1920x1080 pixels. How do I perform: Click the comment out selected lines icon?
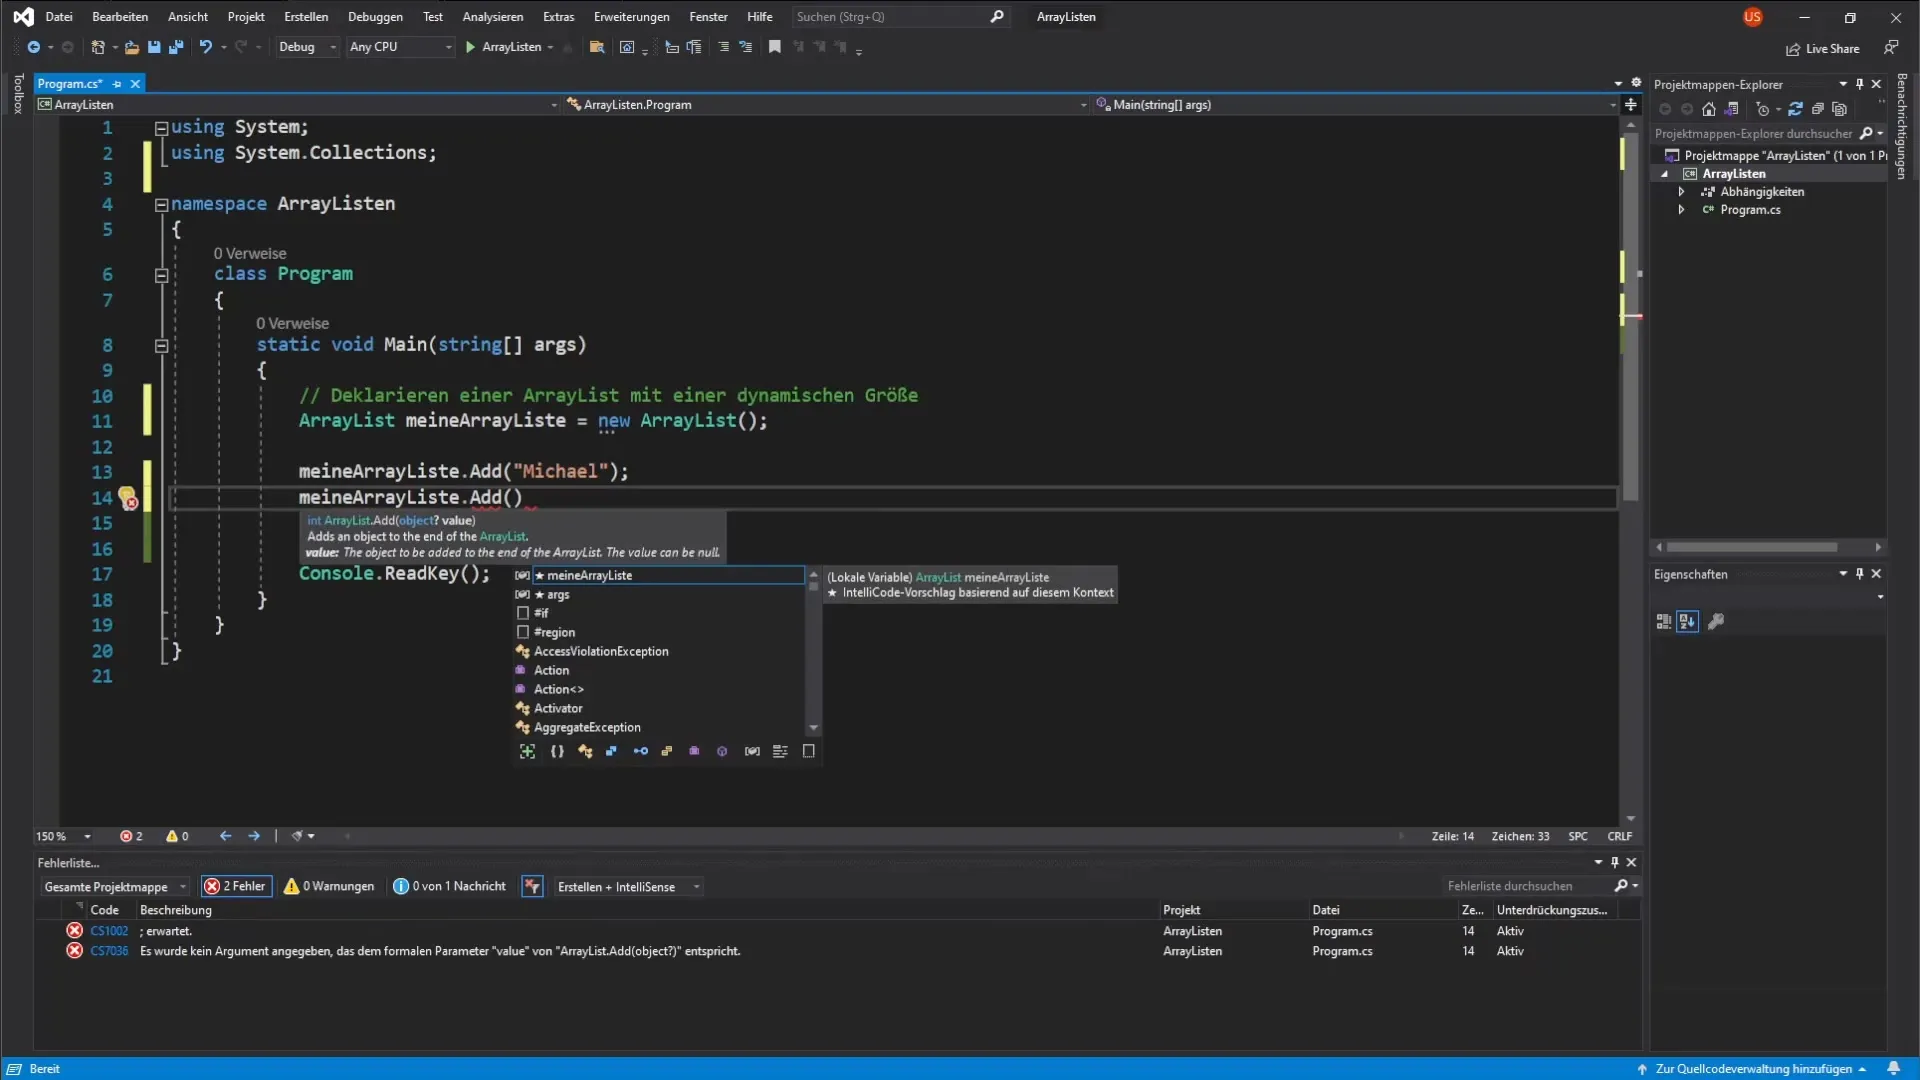(724, 47)
